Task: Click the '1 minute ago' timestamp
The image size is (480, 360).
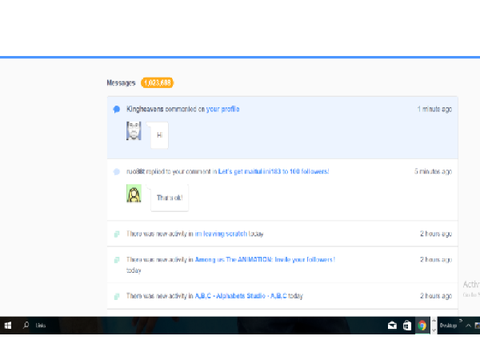Action: [x=435, y=109]
